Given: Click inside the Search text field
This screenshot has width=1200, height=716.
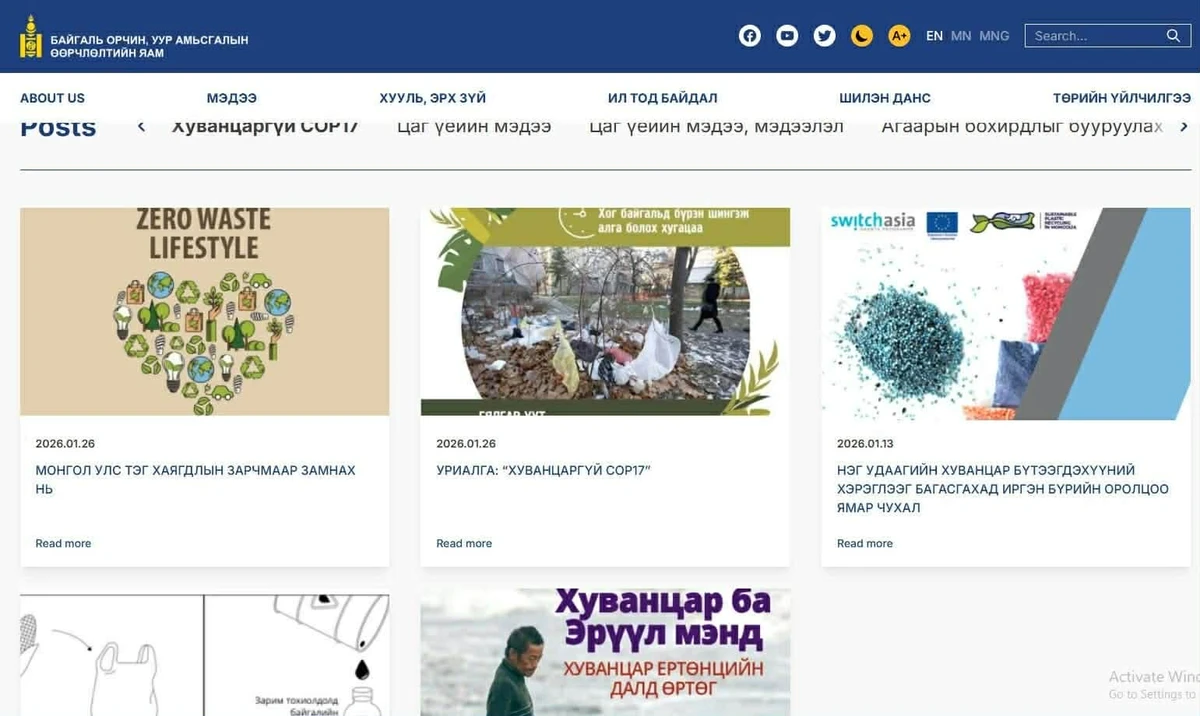Looking at the screenshot, I should [x=1095, y=36].
